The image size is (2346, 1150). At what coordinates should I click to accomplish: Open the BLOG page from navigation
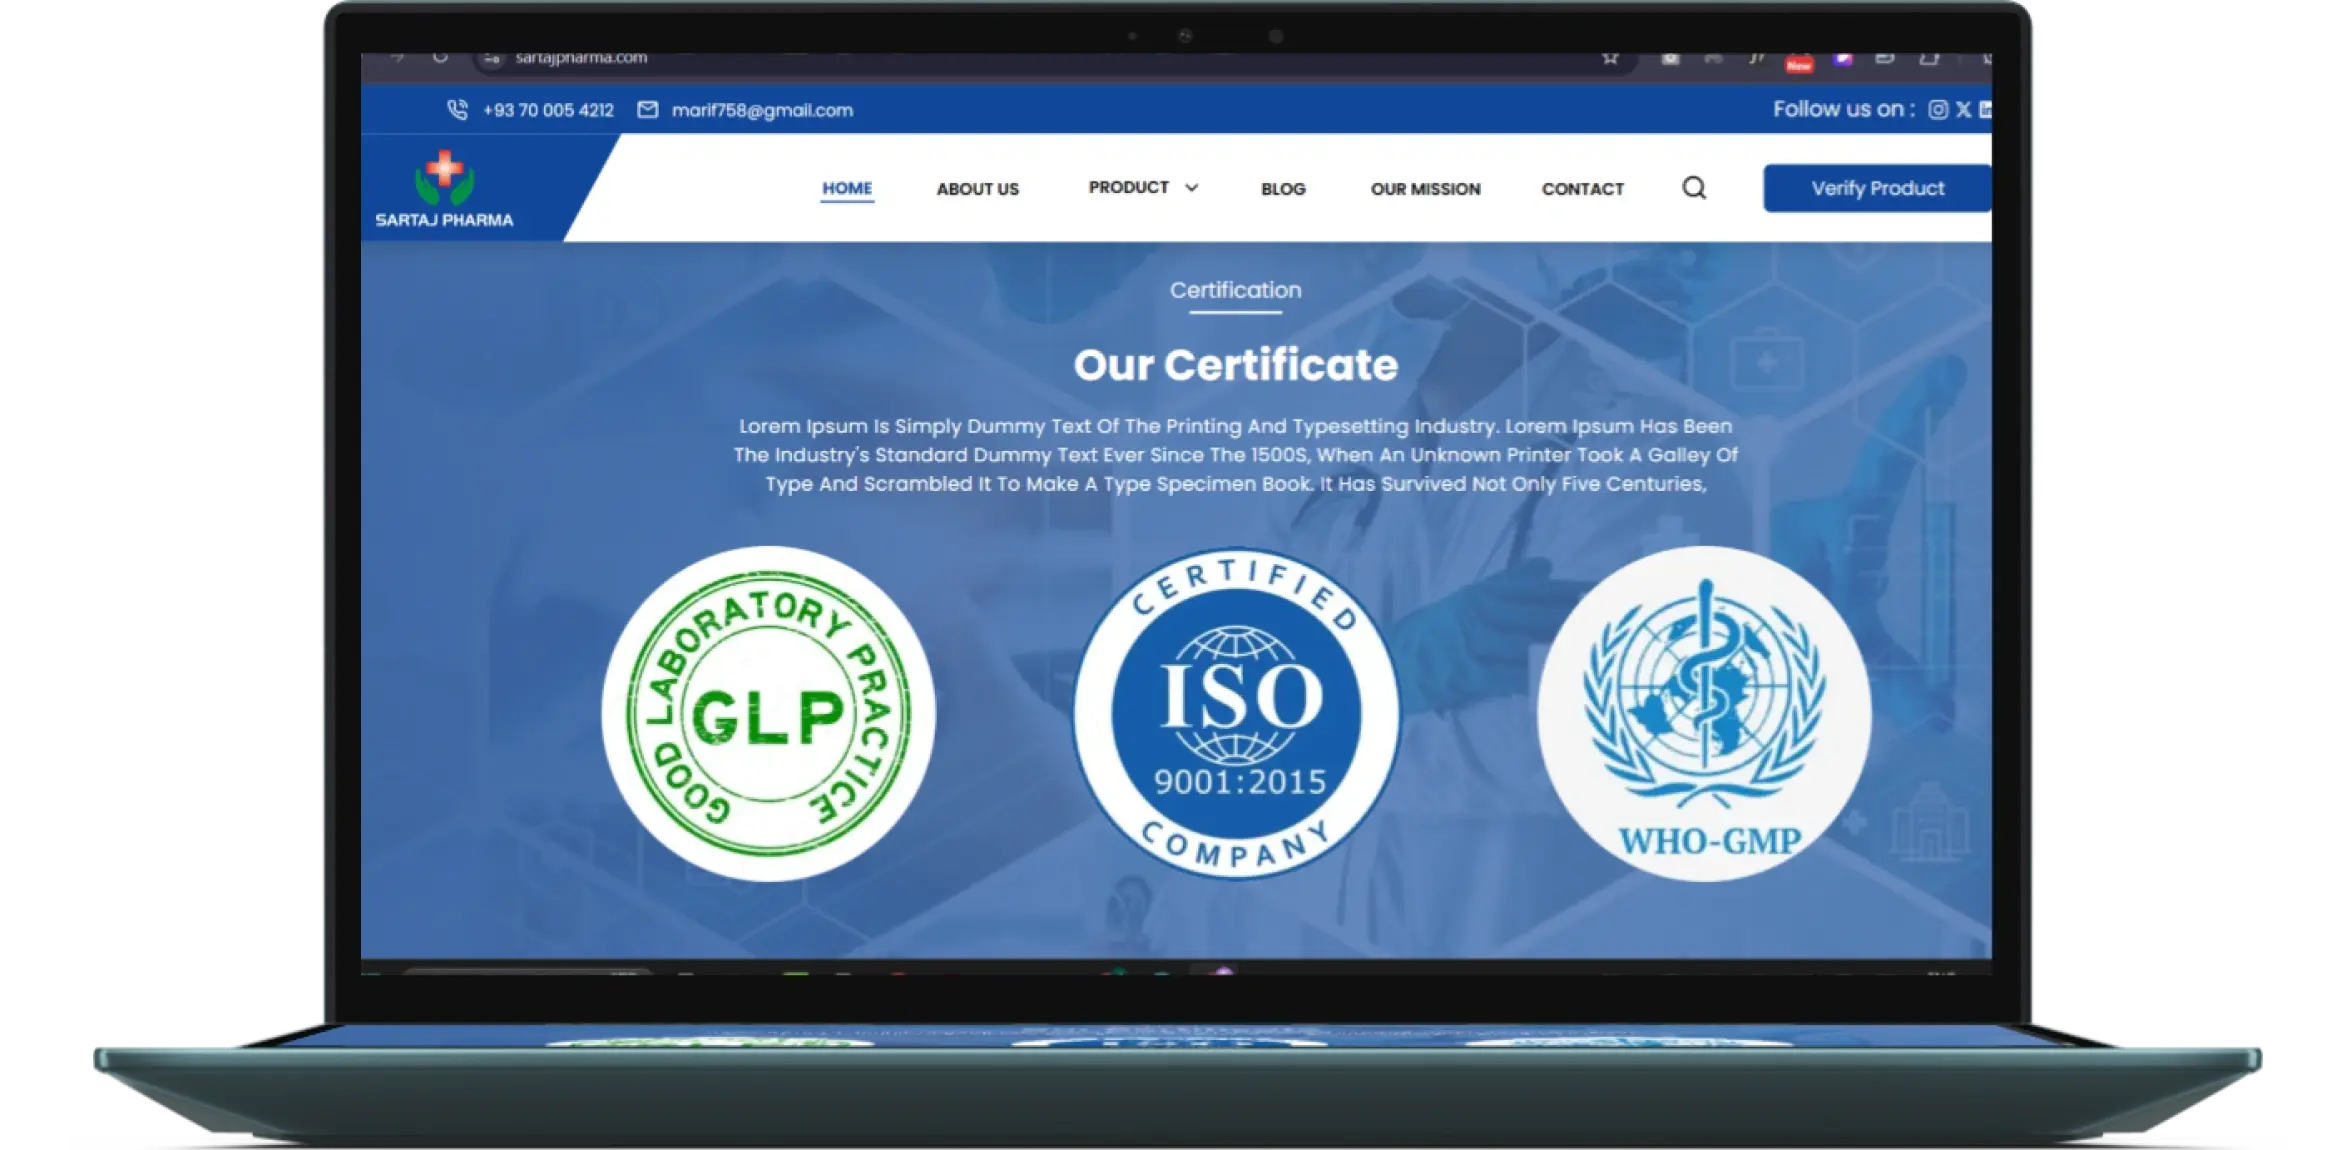1282,189
